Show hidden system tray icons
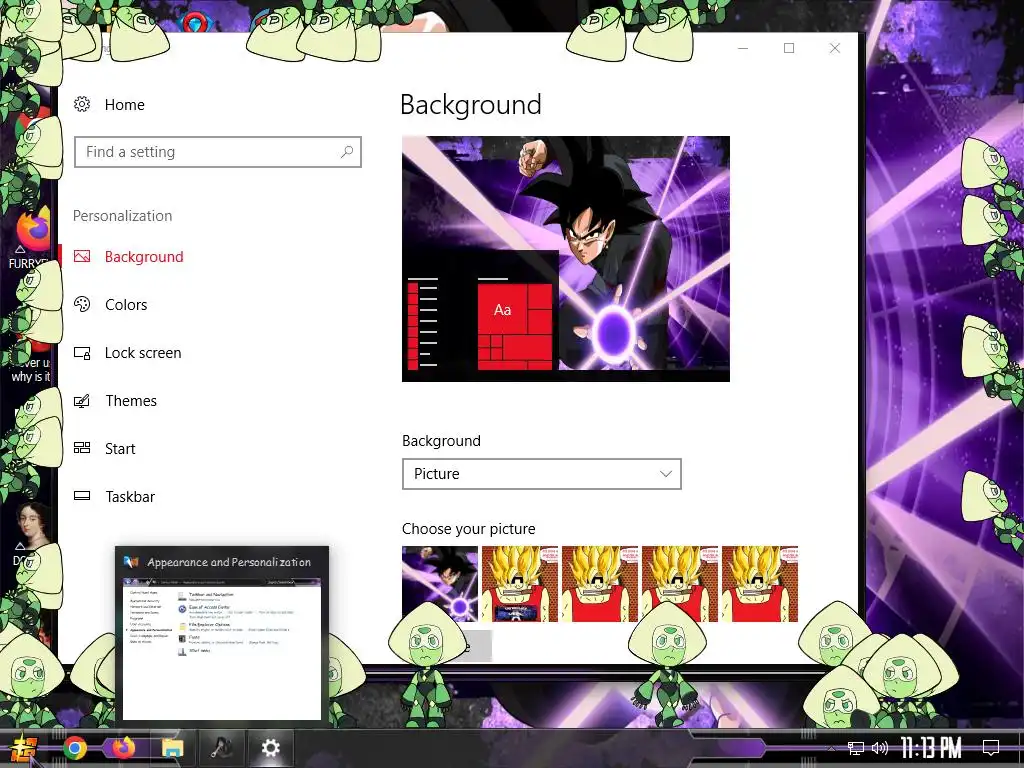1024x768 pixels. pos(831,748)
